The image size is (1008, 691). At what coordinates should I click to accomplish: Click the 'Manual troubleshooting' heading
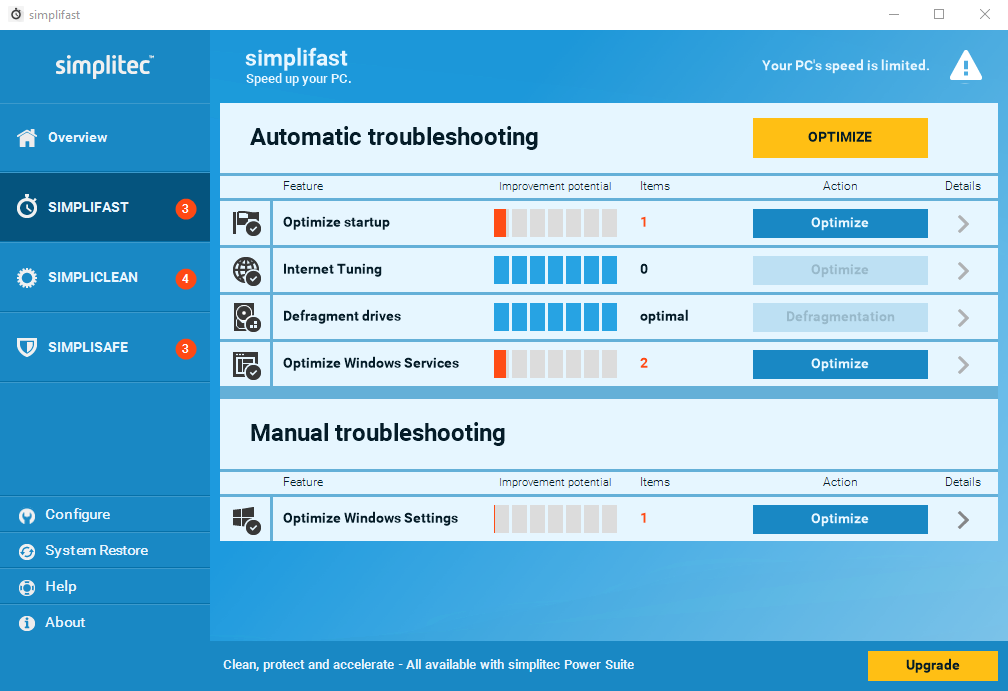377,433
